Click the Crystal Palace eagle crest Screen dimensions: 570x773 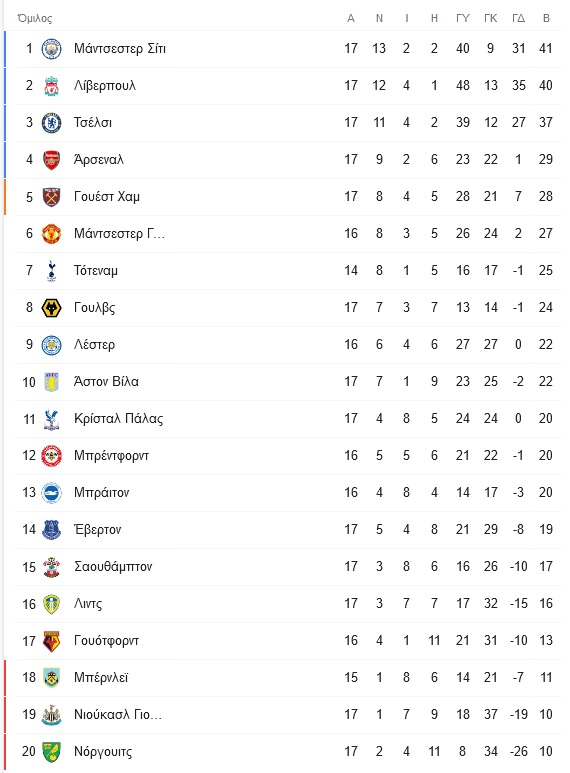tap(51, 419)
